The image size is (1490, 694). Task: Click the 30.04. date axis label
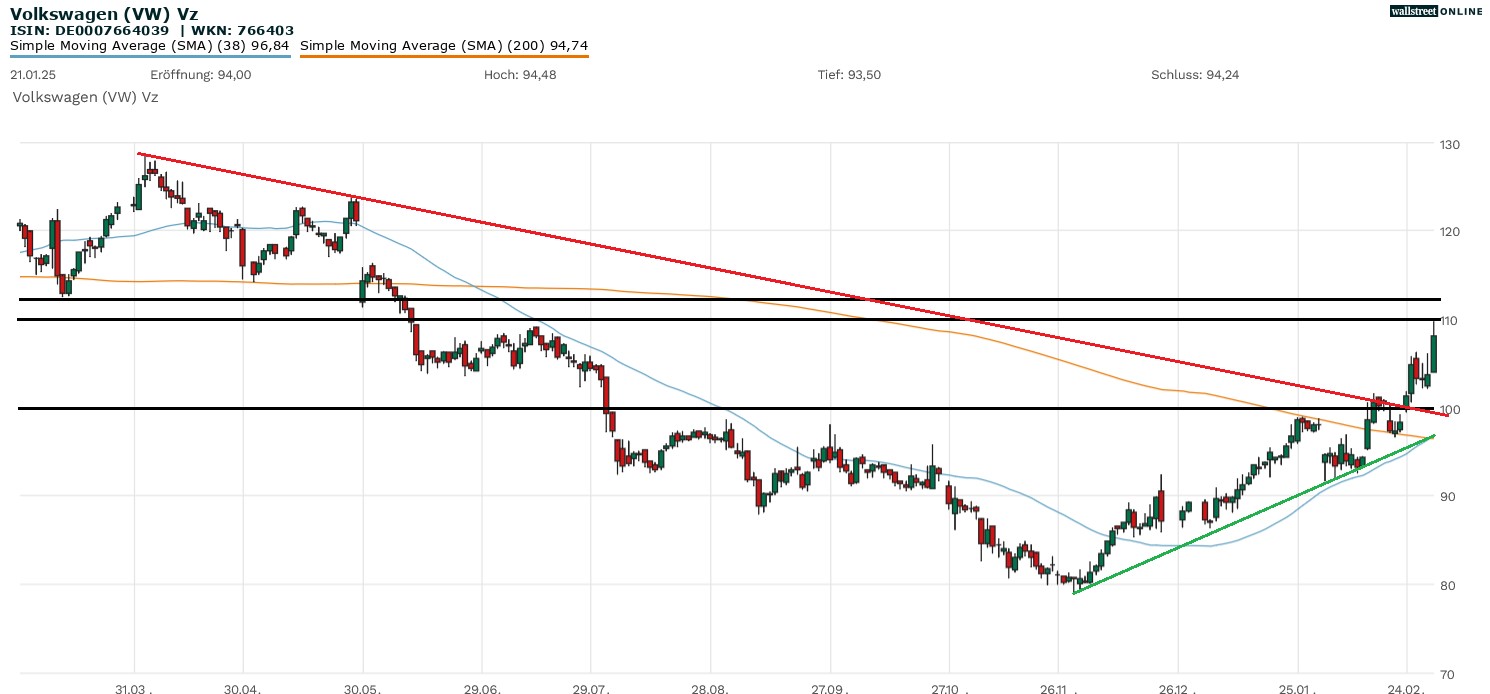(243, 690)
